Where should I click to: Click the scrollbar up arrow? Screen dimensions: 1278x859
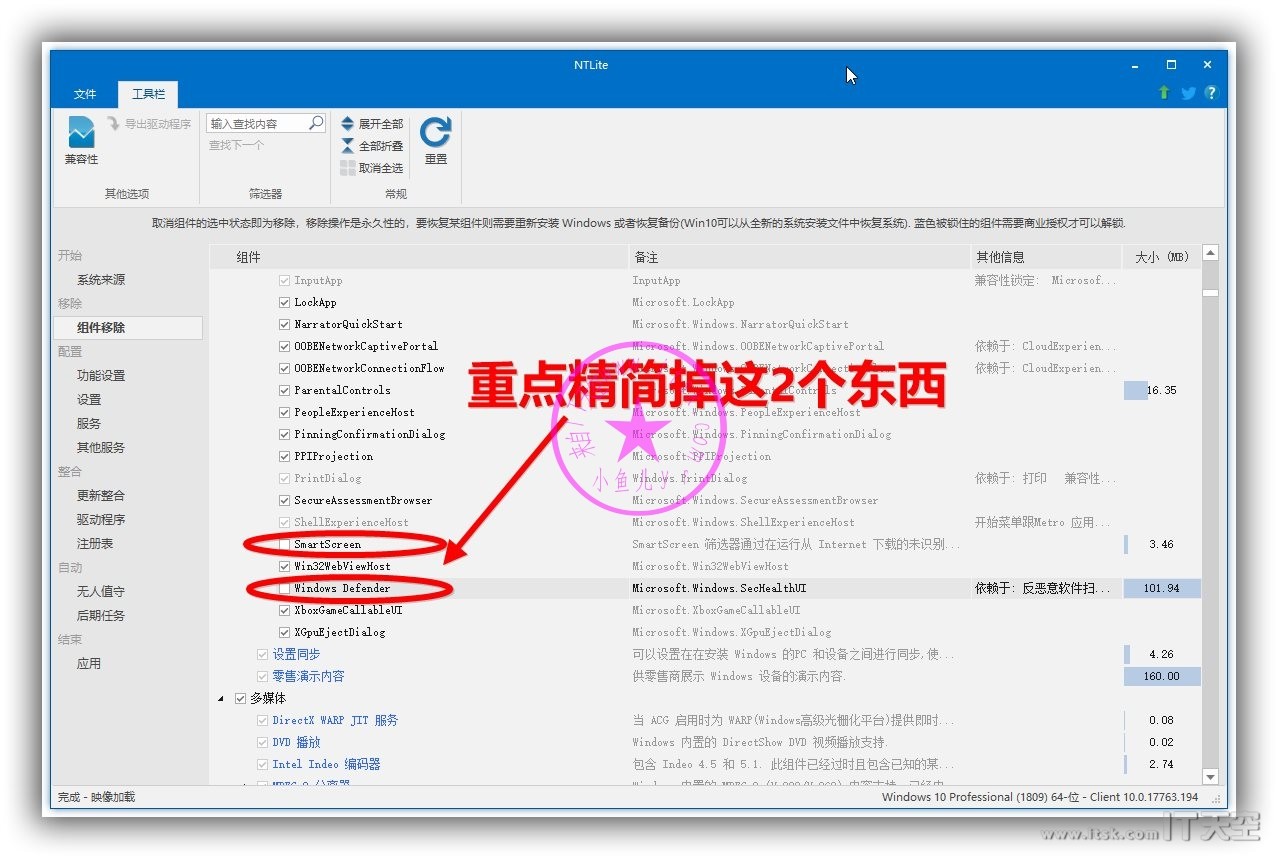click(1210, 254)
